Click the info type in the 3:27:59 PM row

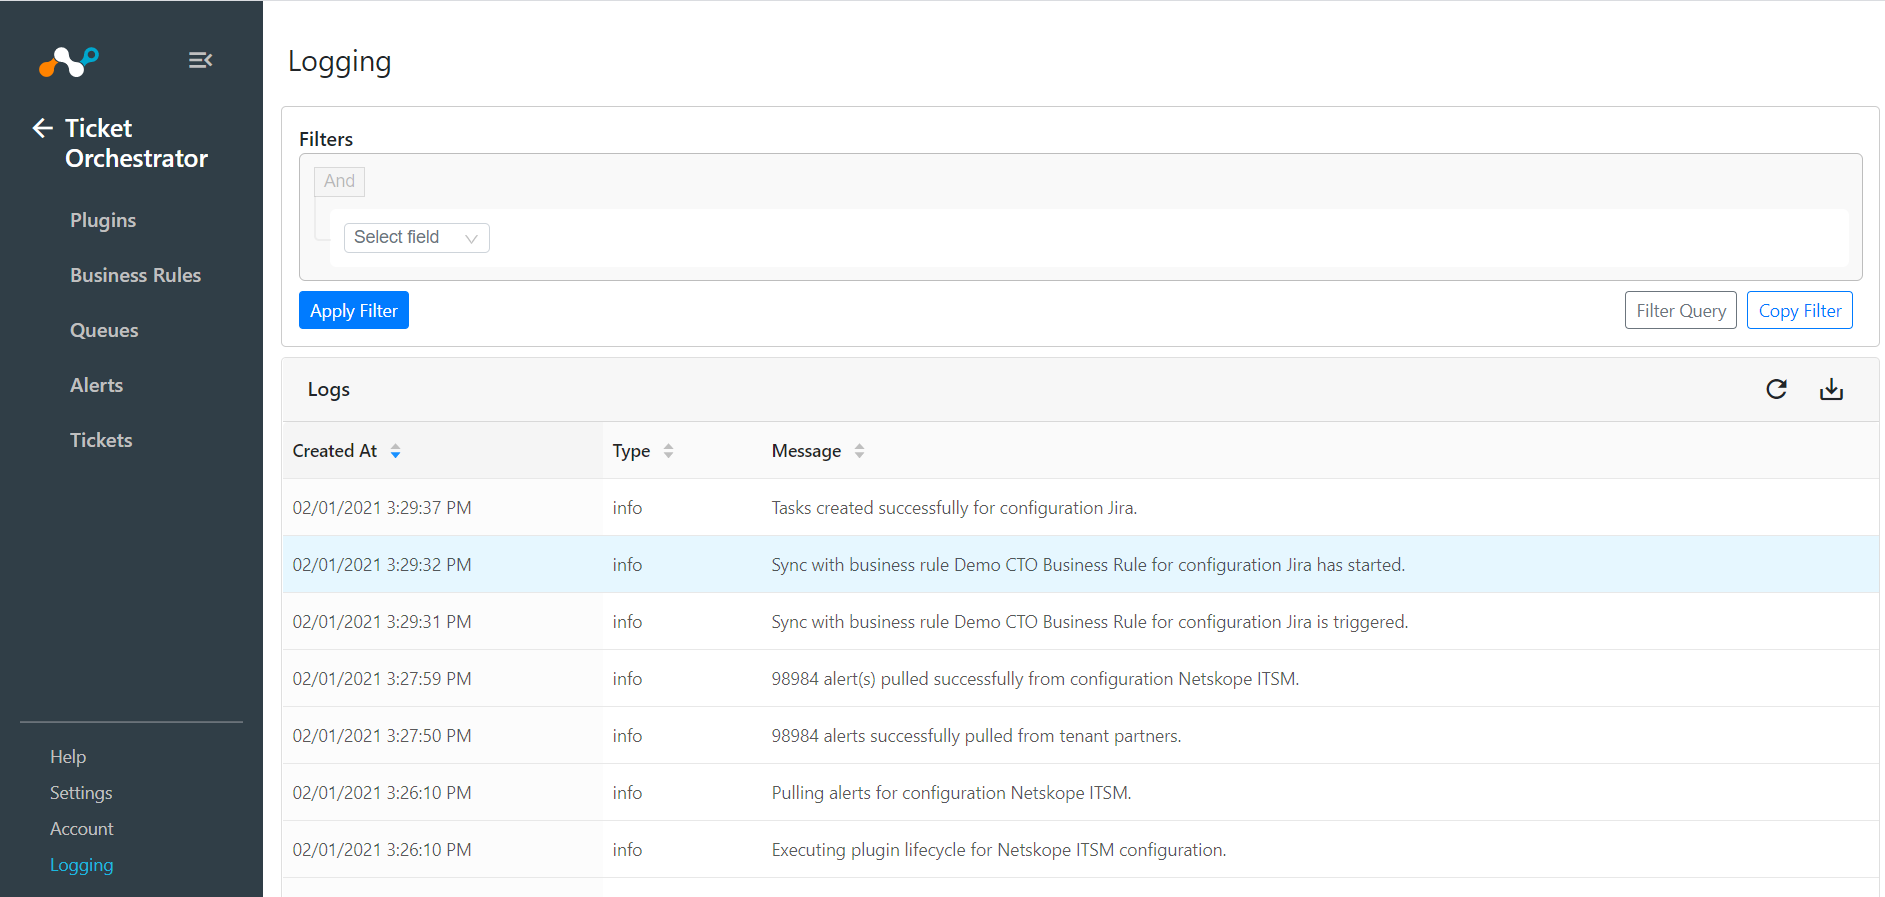point(627,679)
